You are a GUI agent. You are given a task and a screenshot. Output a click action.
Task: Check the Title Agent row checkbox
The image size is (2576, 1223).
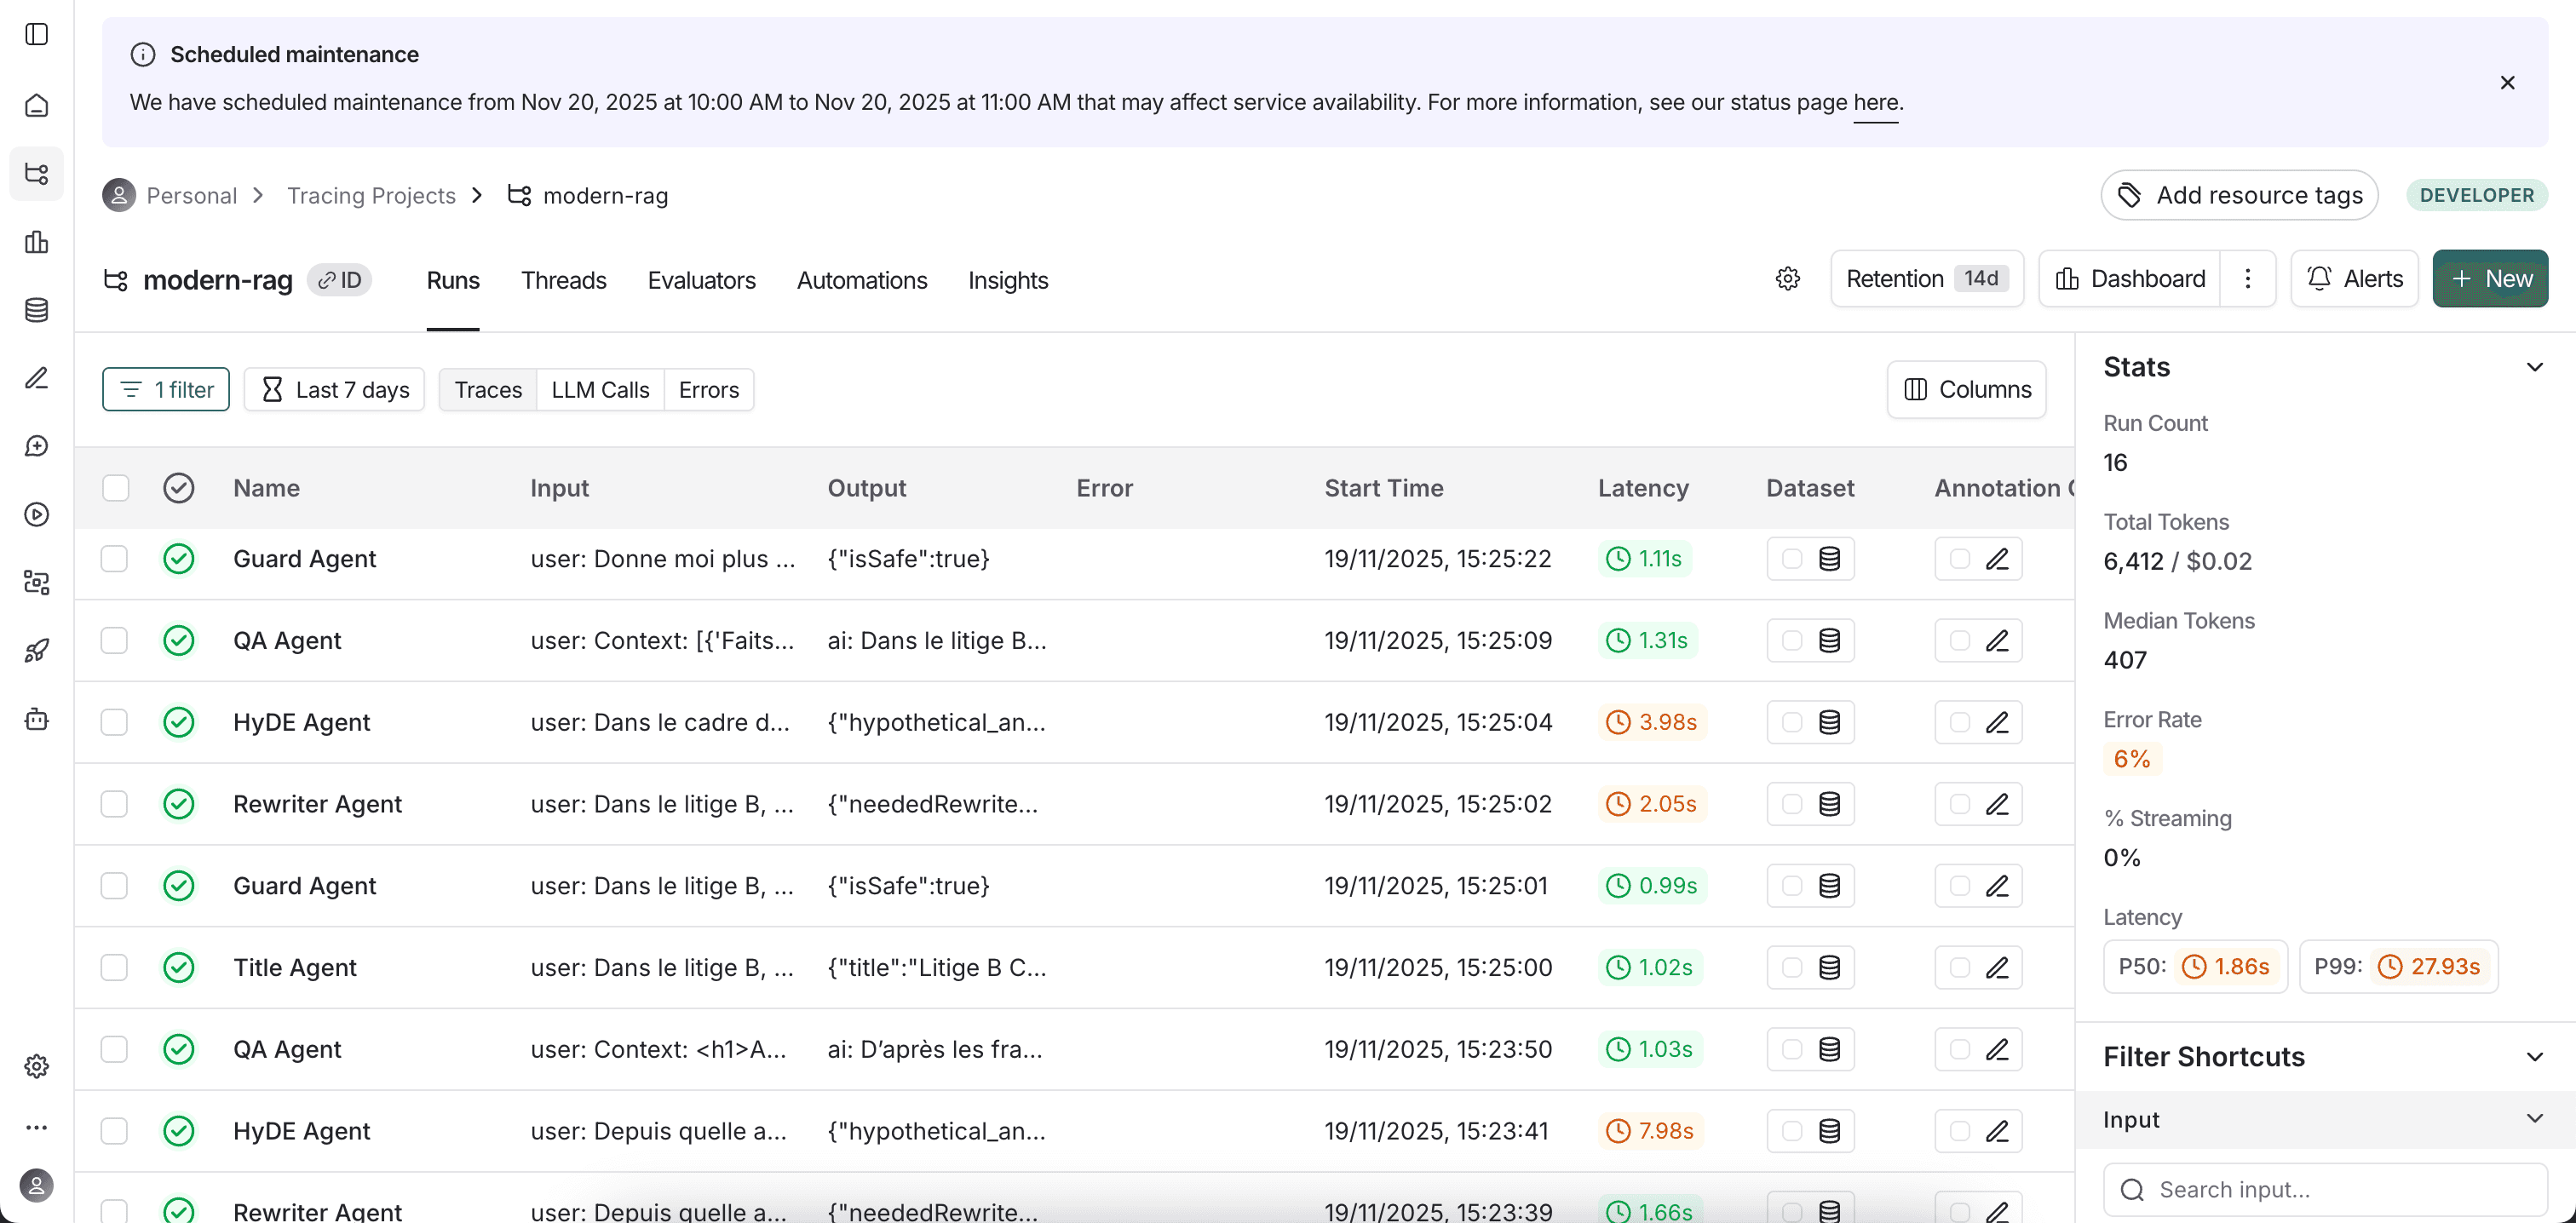tap(114, 968)
